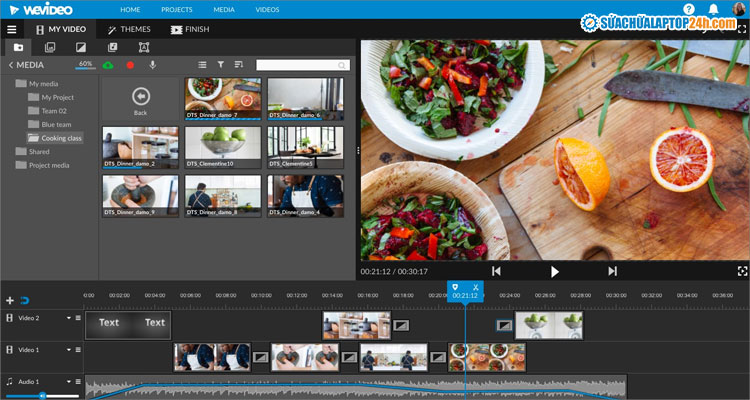Open the Project media folder
This screenshot has height=400, width=750.
click(42, 165)
